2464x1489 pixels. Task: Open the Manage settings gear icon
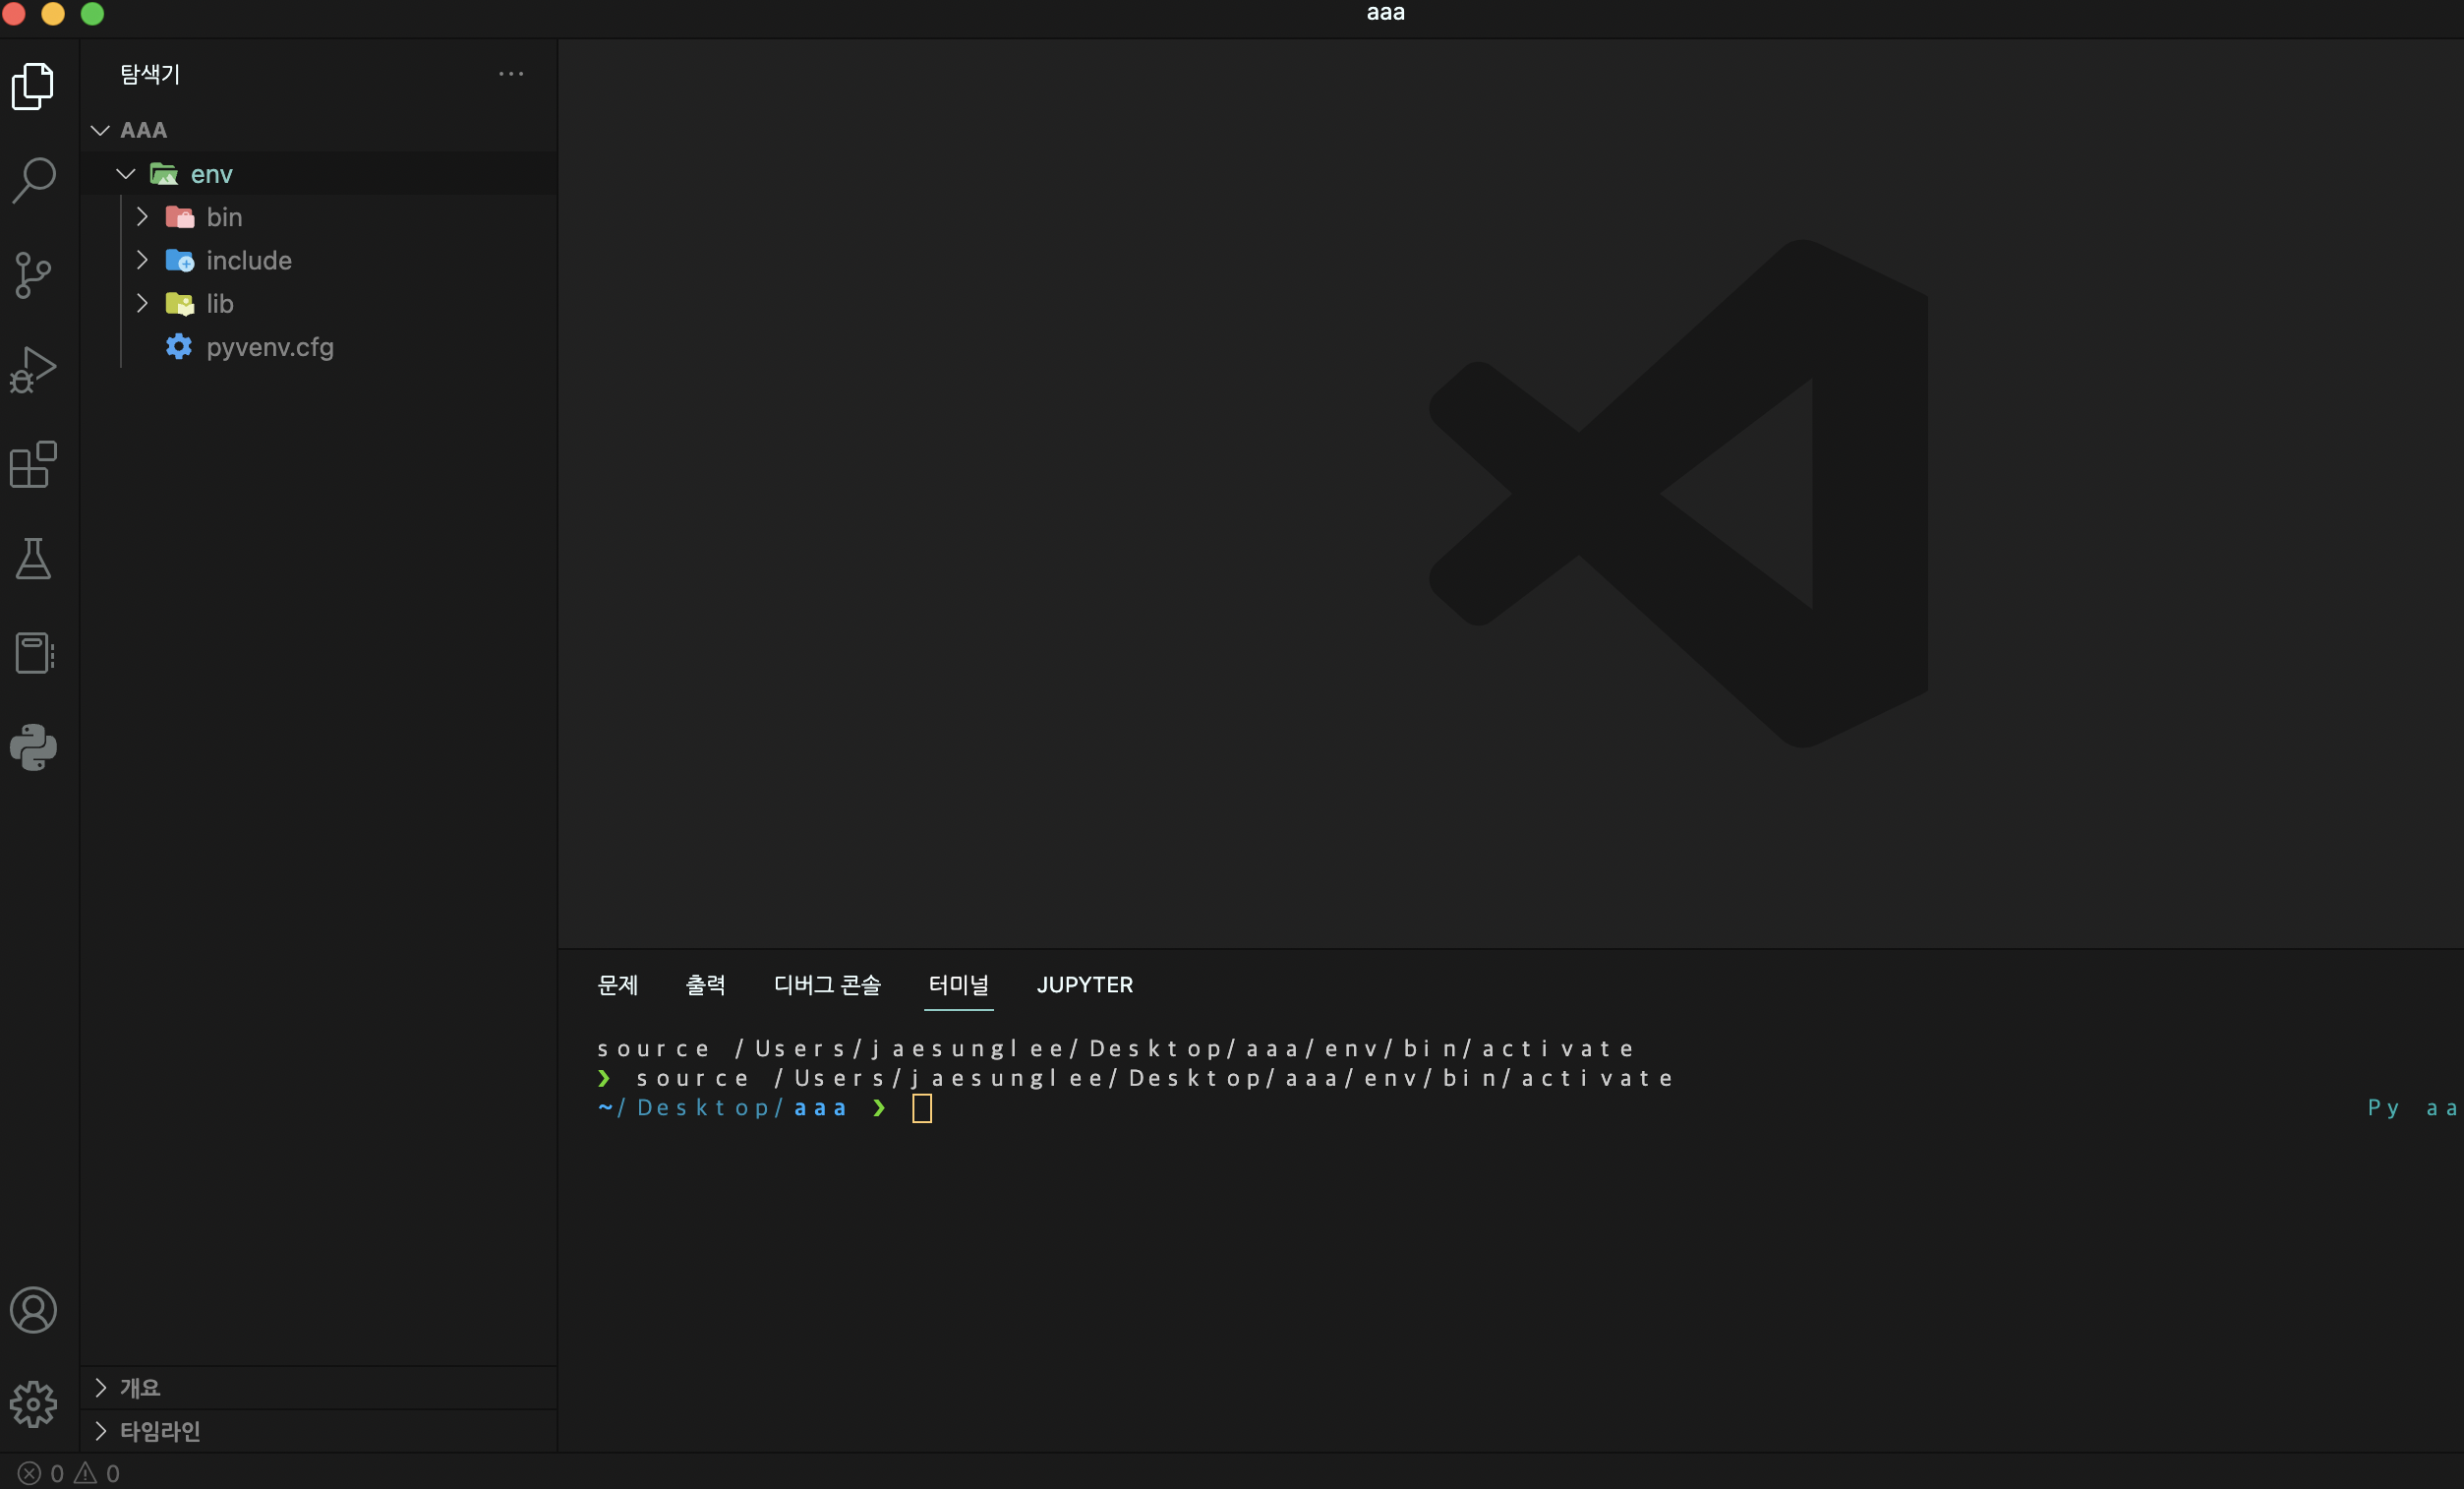pos(33,1404)
